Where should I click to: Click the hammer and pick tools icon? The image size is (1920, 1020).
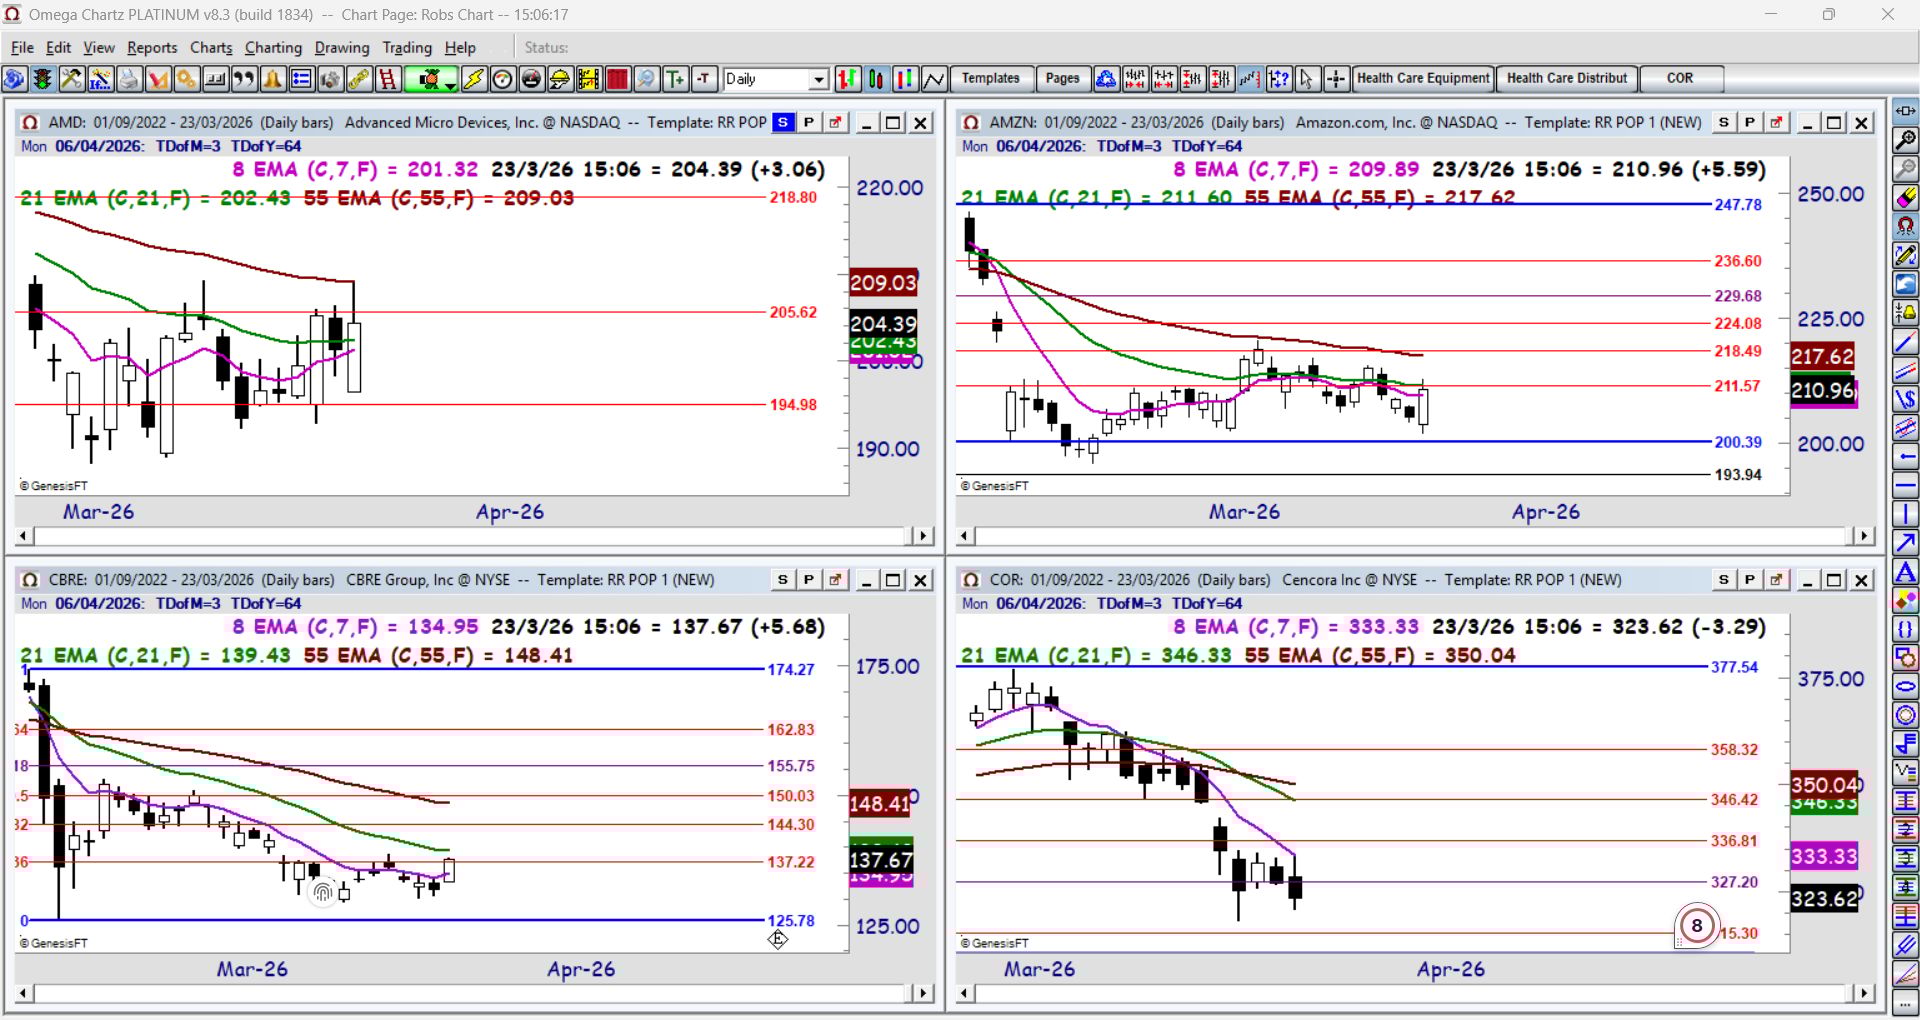71,79
